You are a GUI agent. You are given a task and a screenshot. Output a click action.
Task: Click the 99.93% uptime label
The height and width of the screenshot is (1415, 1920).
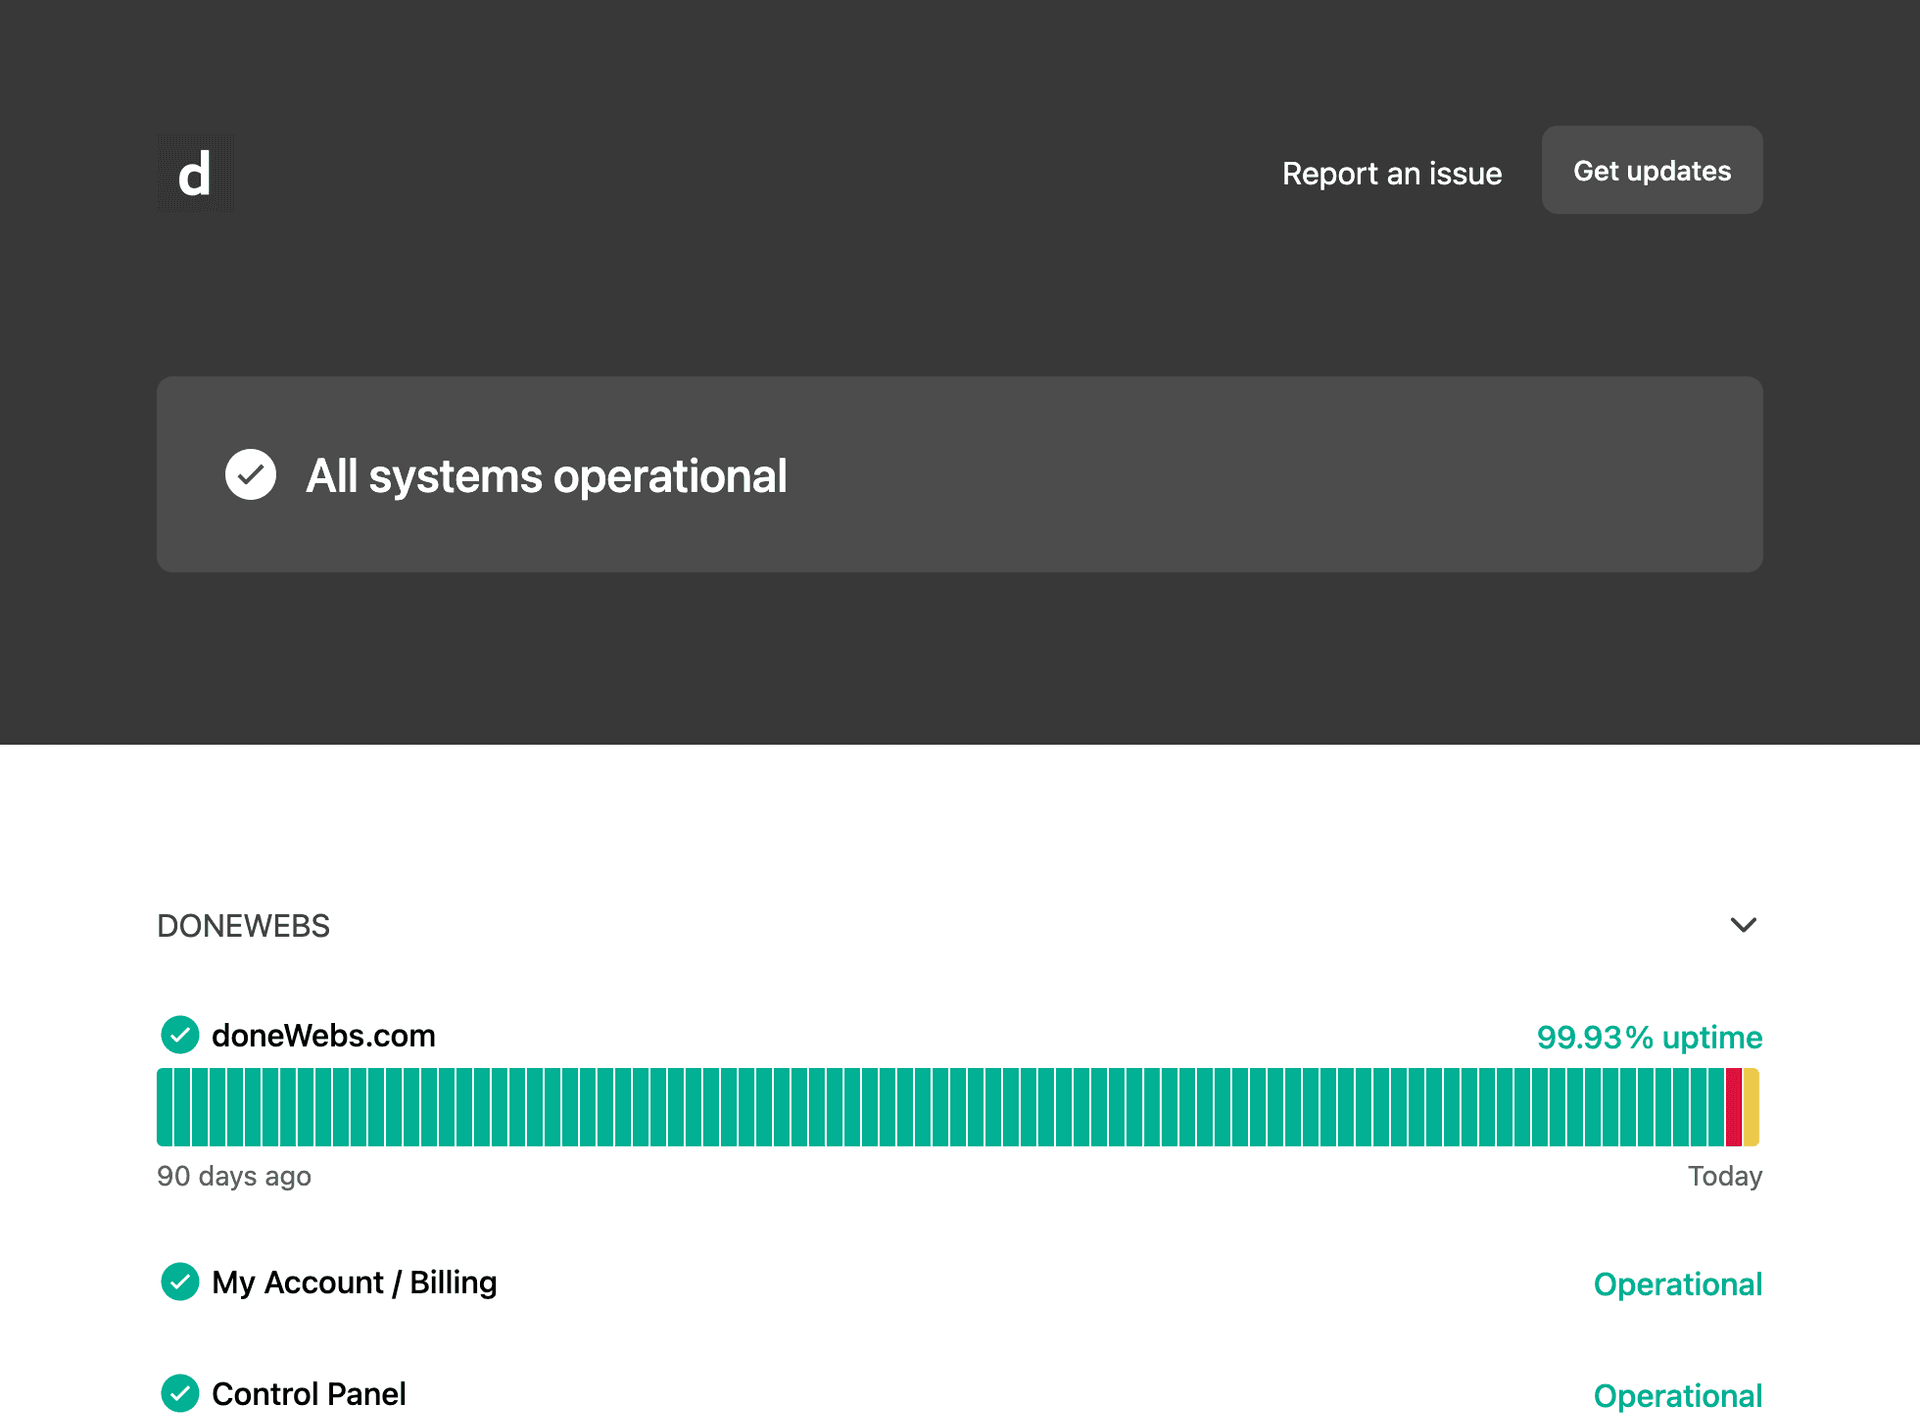1649,1037
